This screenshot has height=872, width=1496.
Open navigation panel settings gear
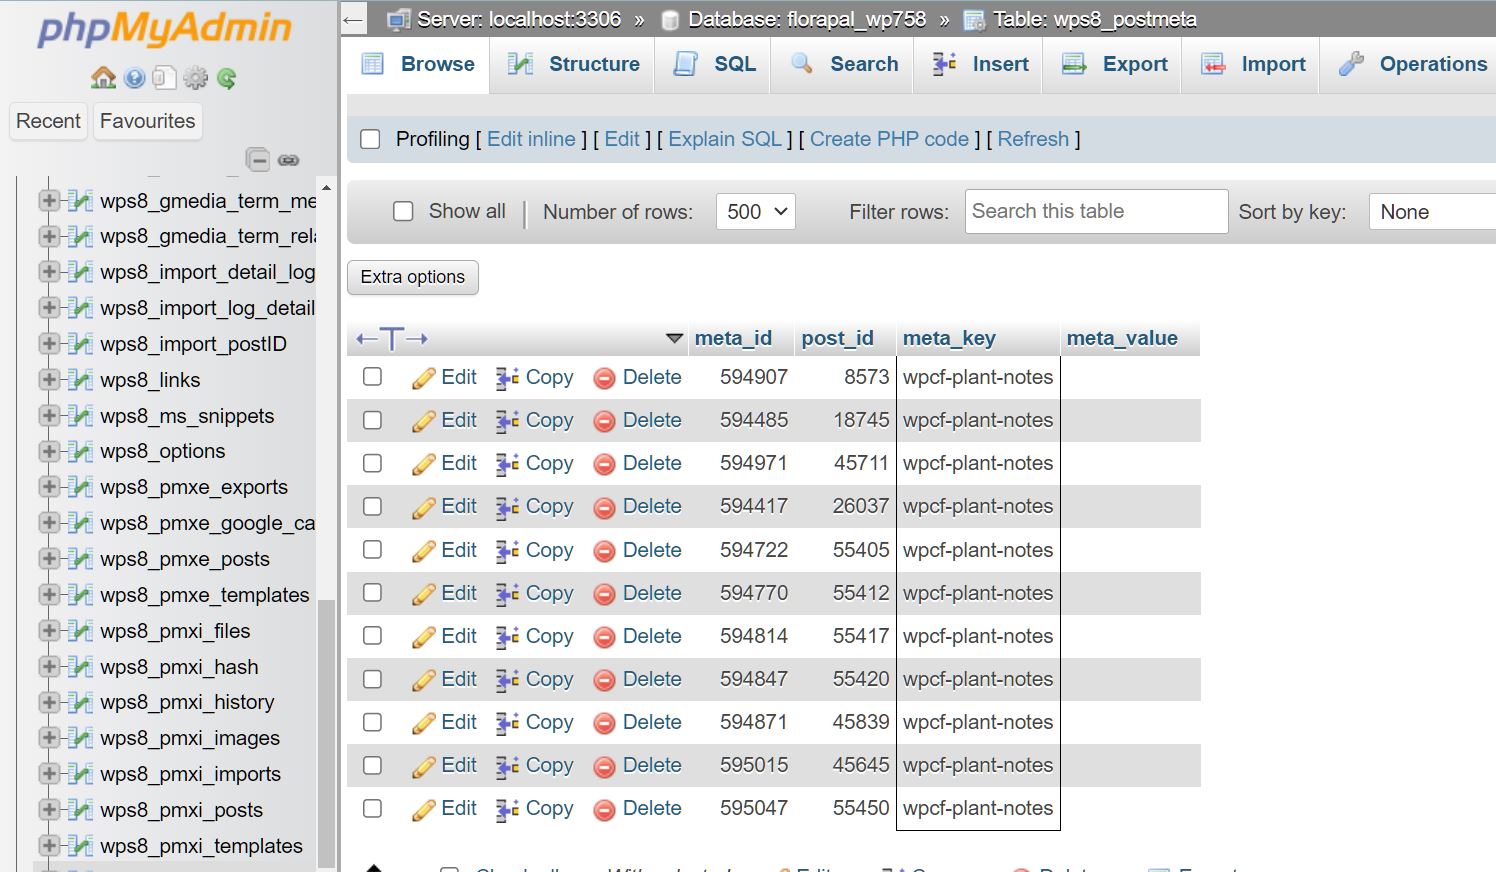coord(196,78)
